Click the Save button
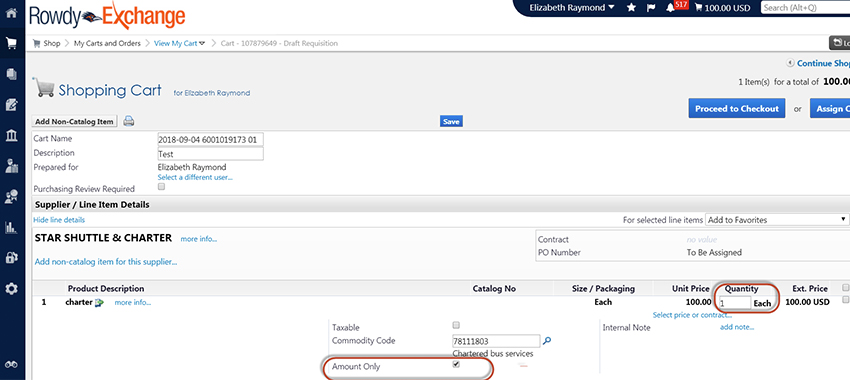Viewport: 850px width, 380px height. tap(451, 121)
